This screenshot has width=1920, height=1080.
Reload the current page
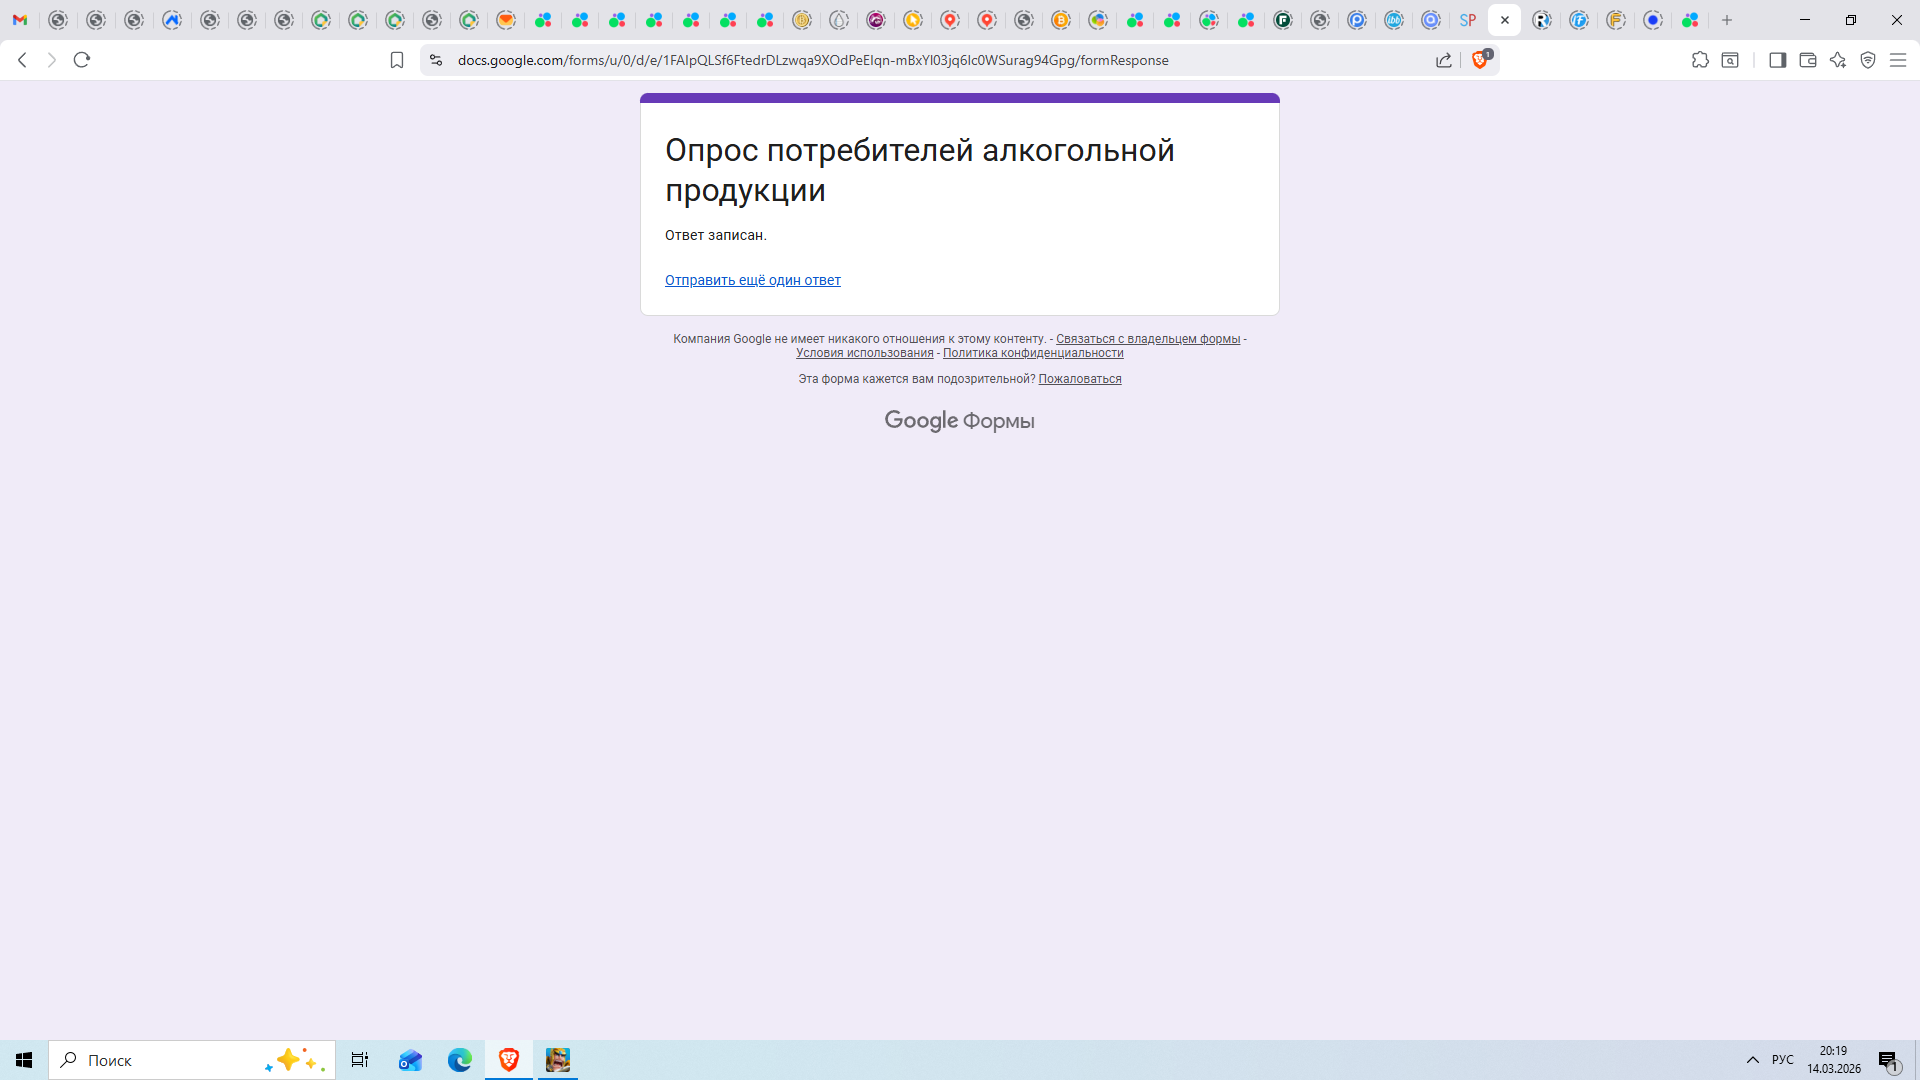(82, 60)
